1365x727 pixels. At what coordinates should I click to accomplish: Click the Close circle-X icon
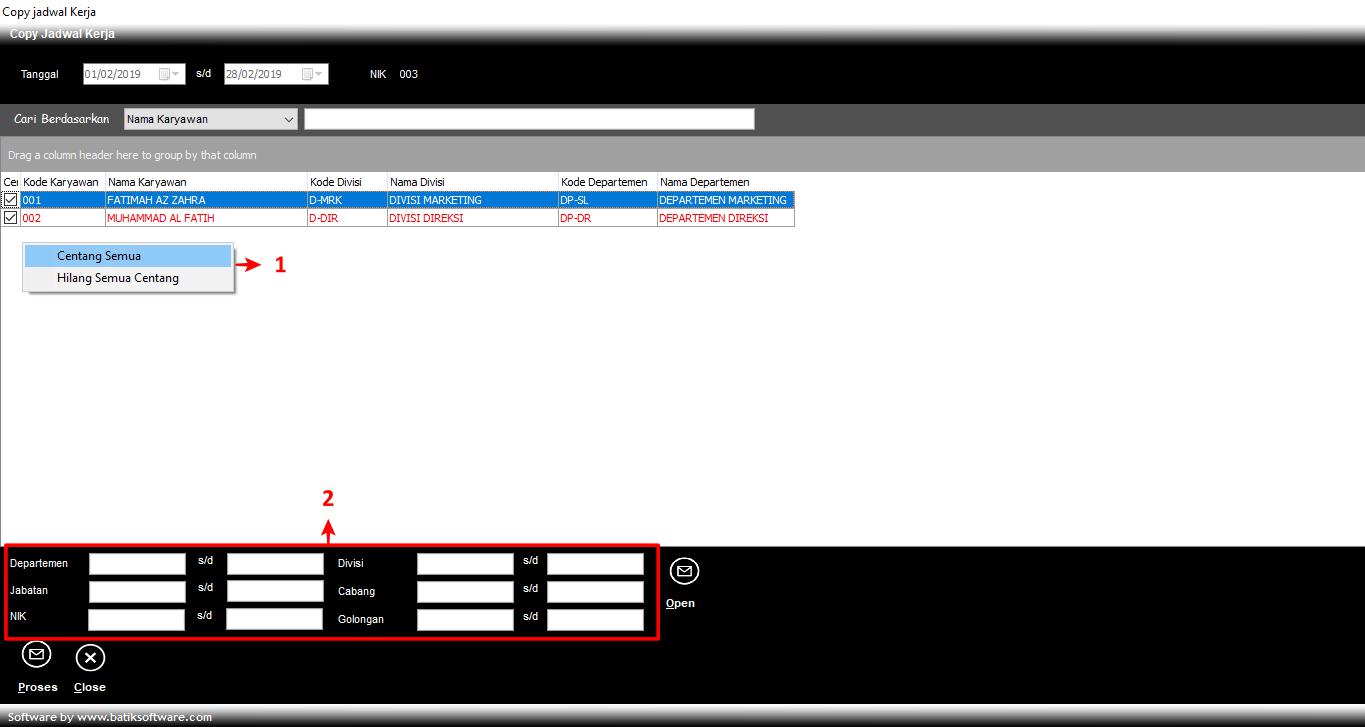point(90,657)
